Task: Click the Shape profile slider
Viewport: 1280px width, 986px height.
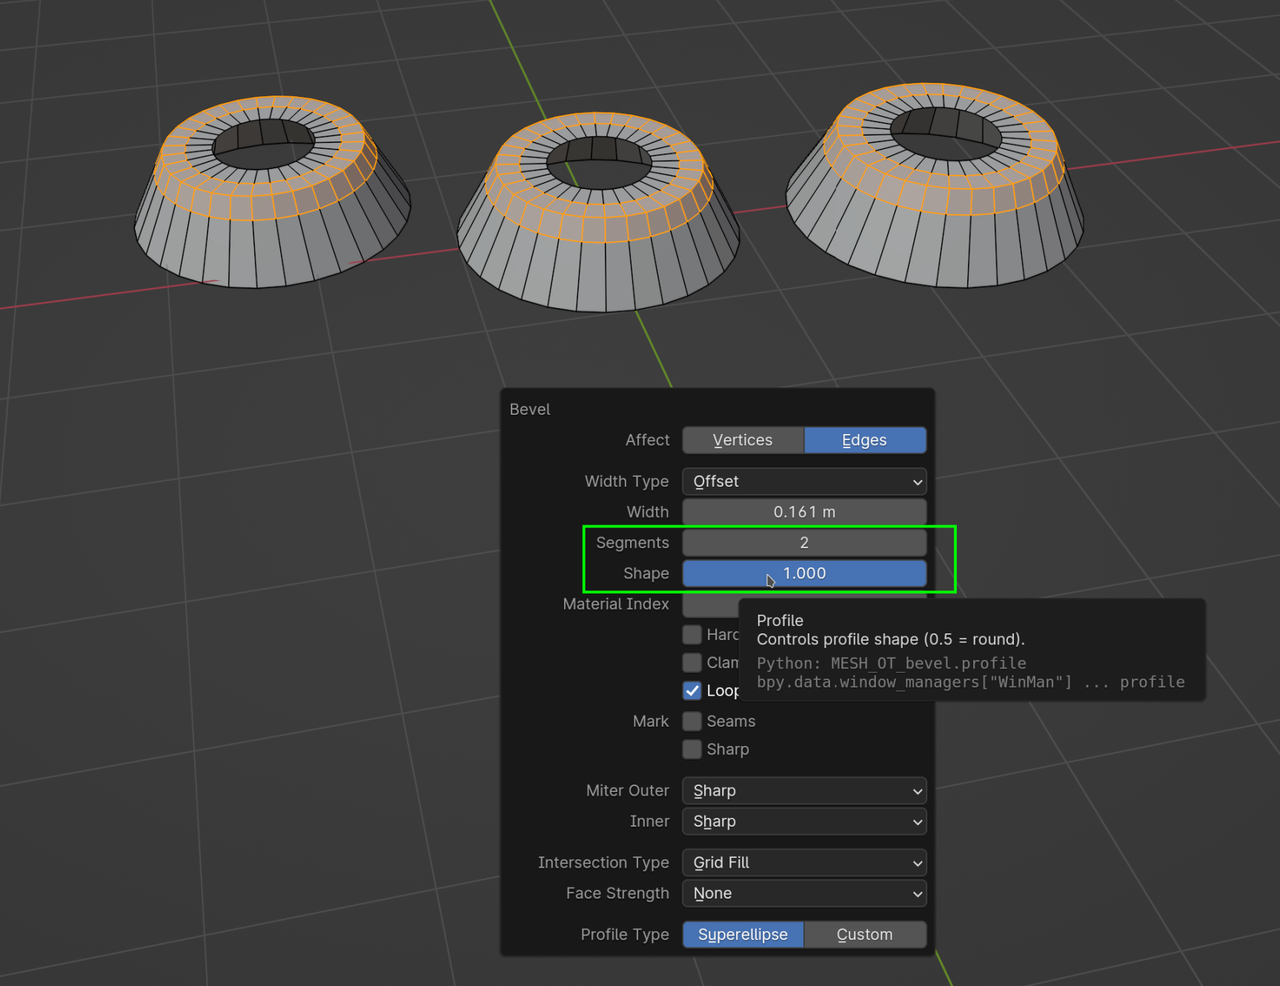Action: (804, 573)
